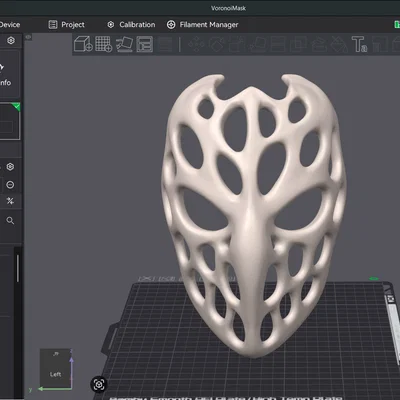Open the Device tab
The width and height of the screenshot is (400, 400).
tap(10, 25)
